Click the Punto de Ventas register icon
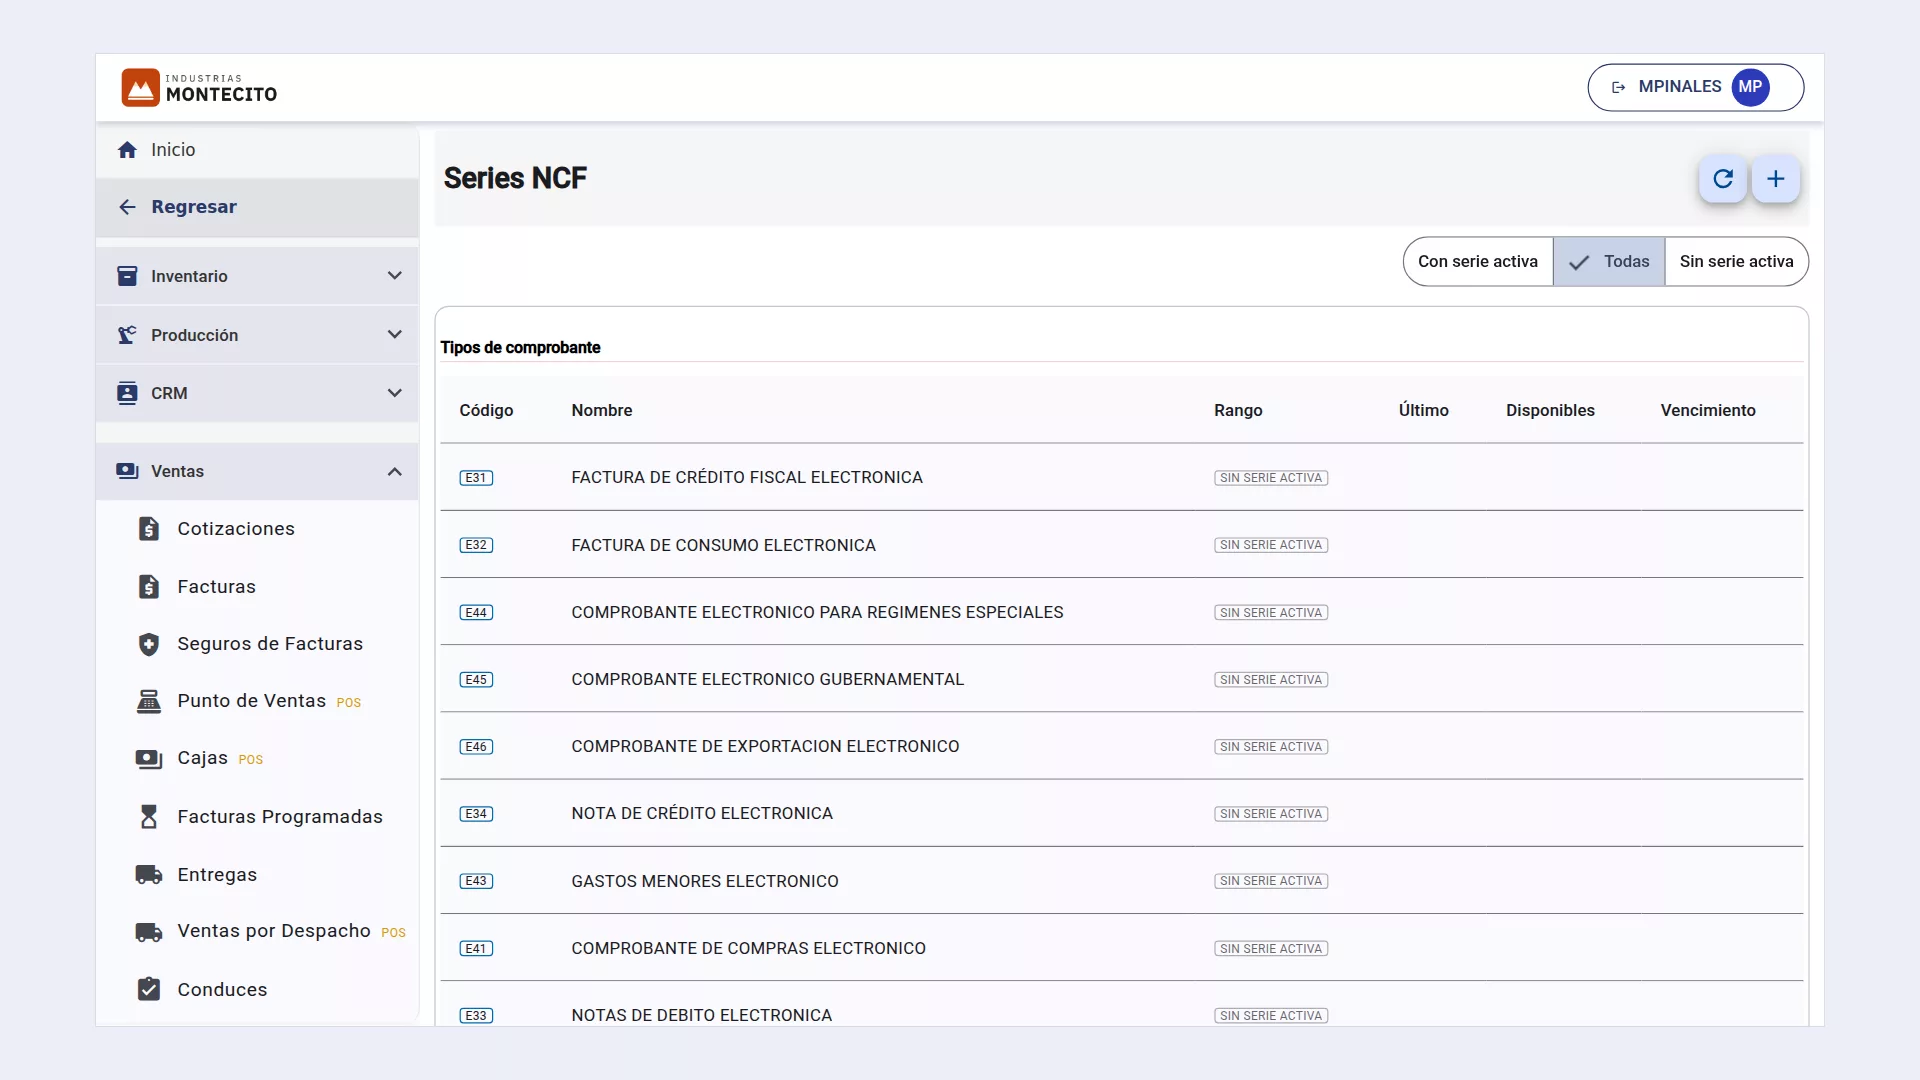 [149, 701]
